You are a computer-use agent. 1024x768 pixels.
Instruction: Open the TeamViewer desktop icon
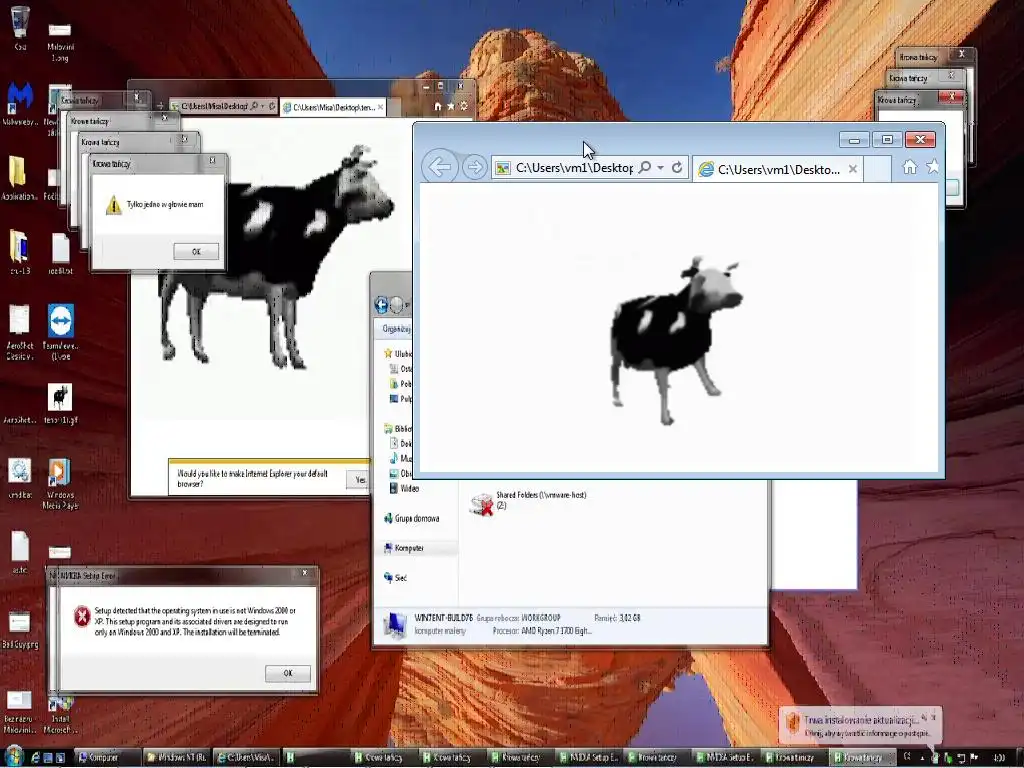pos(60,332)
